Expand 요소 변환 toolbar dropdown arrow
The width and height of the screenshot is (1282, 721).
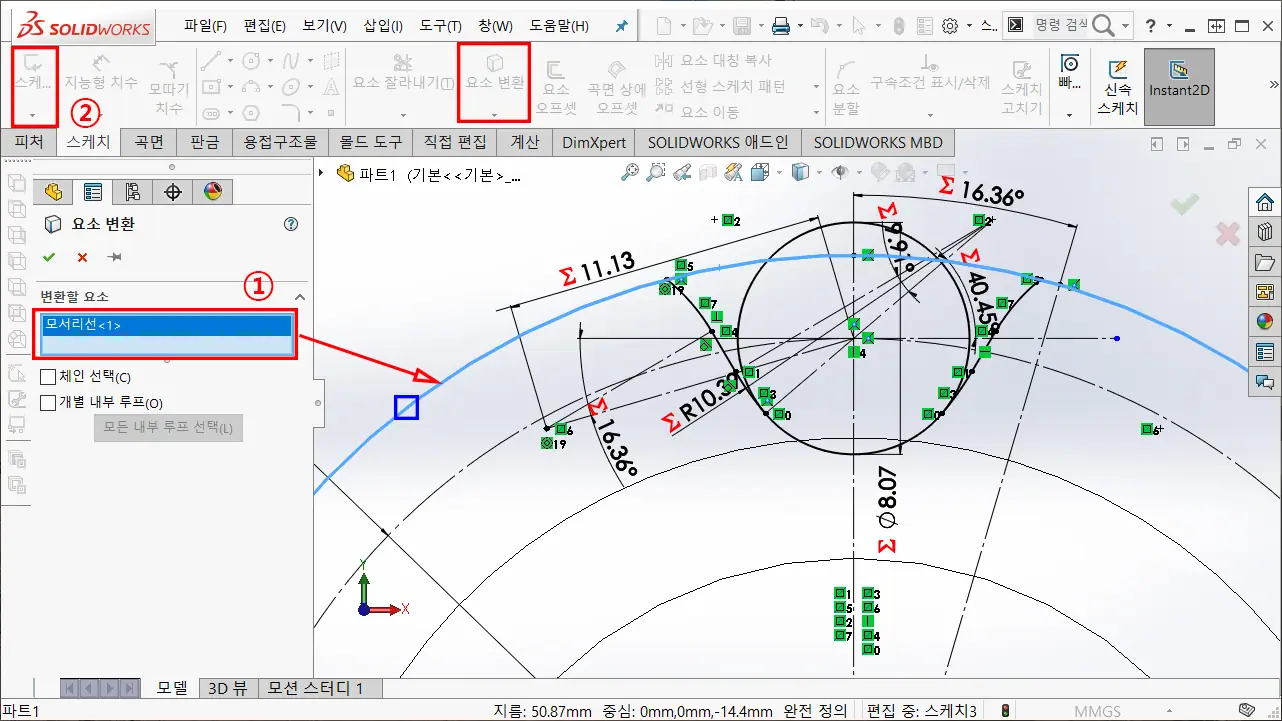(x=494, y=116)
